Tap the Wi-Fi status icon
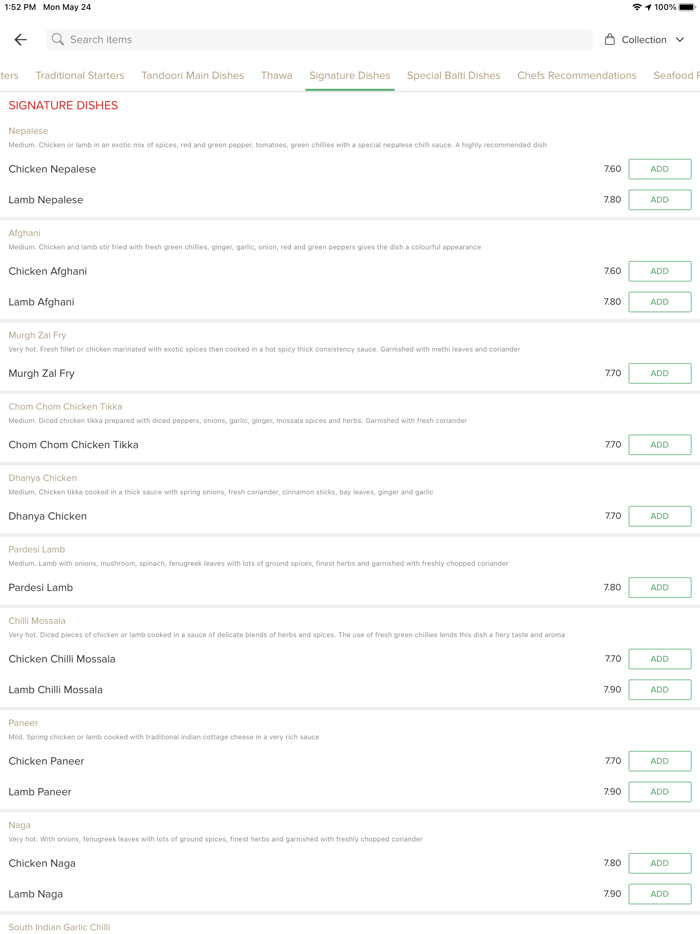 (636, 7)
